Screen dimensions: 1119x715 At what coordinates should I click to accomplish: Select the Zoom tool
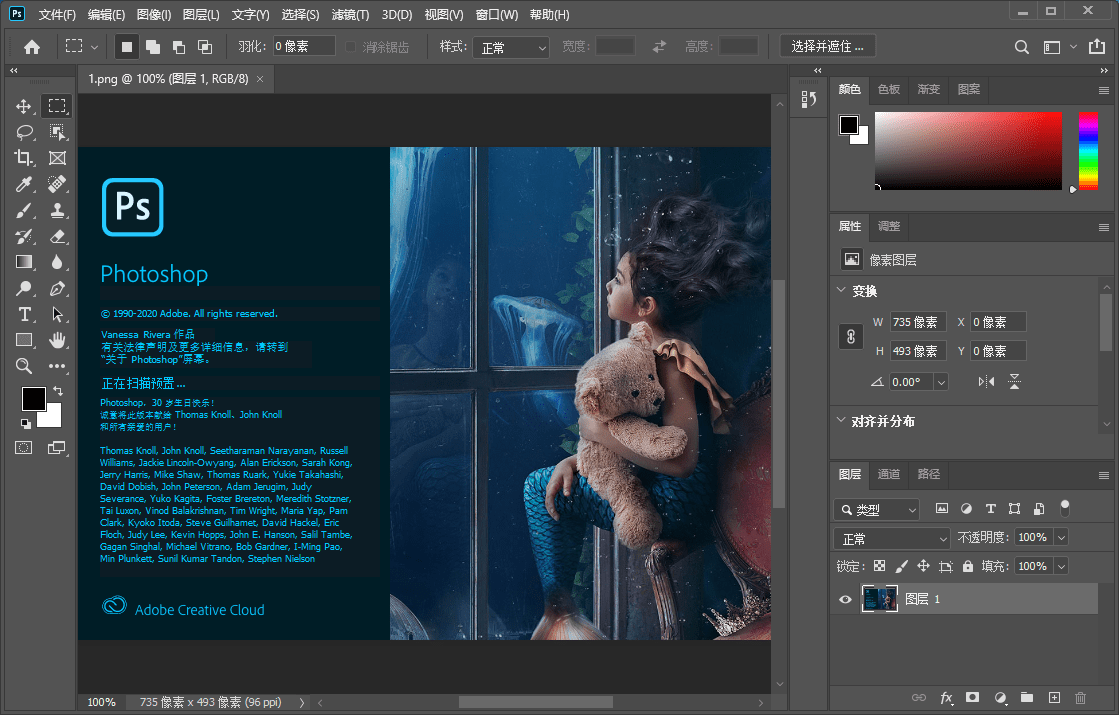[x=24, y=366]
